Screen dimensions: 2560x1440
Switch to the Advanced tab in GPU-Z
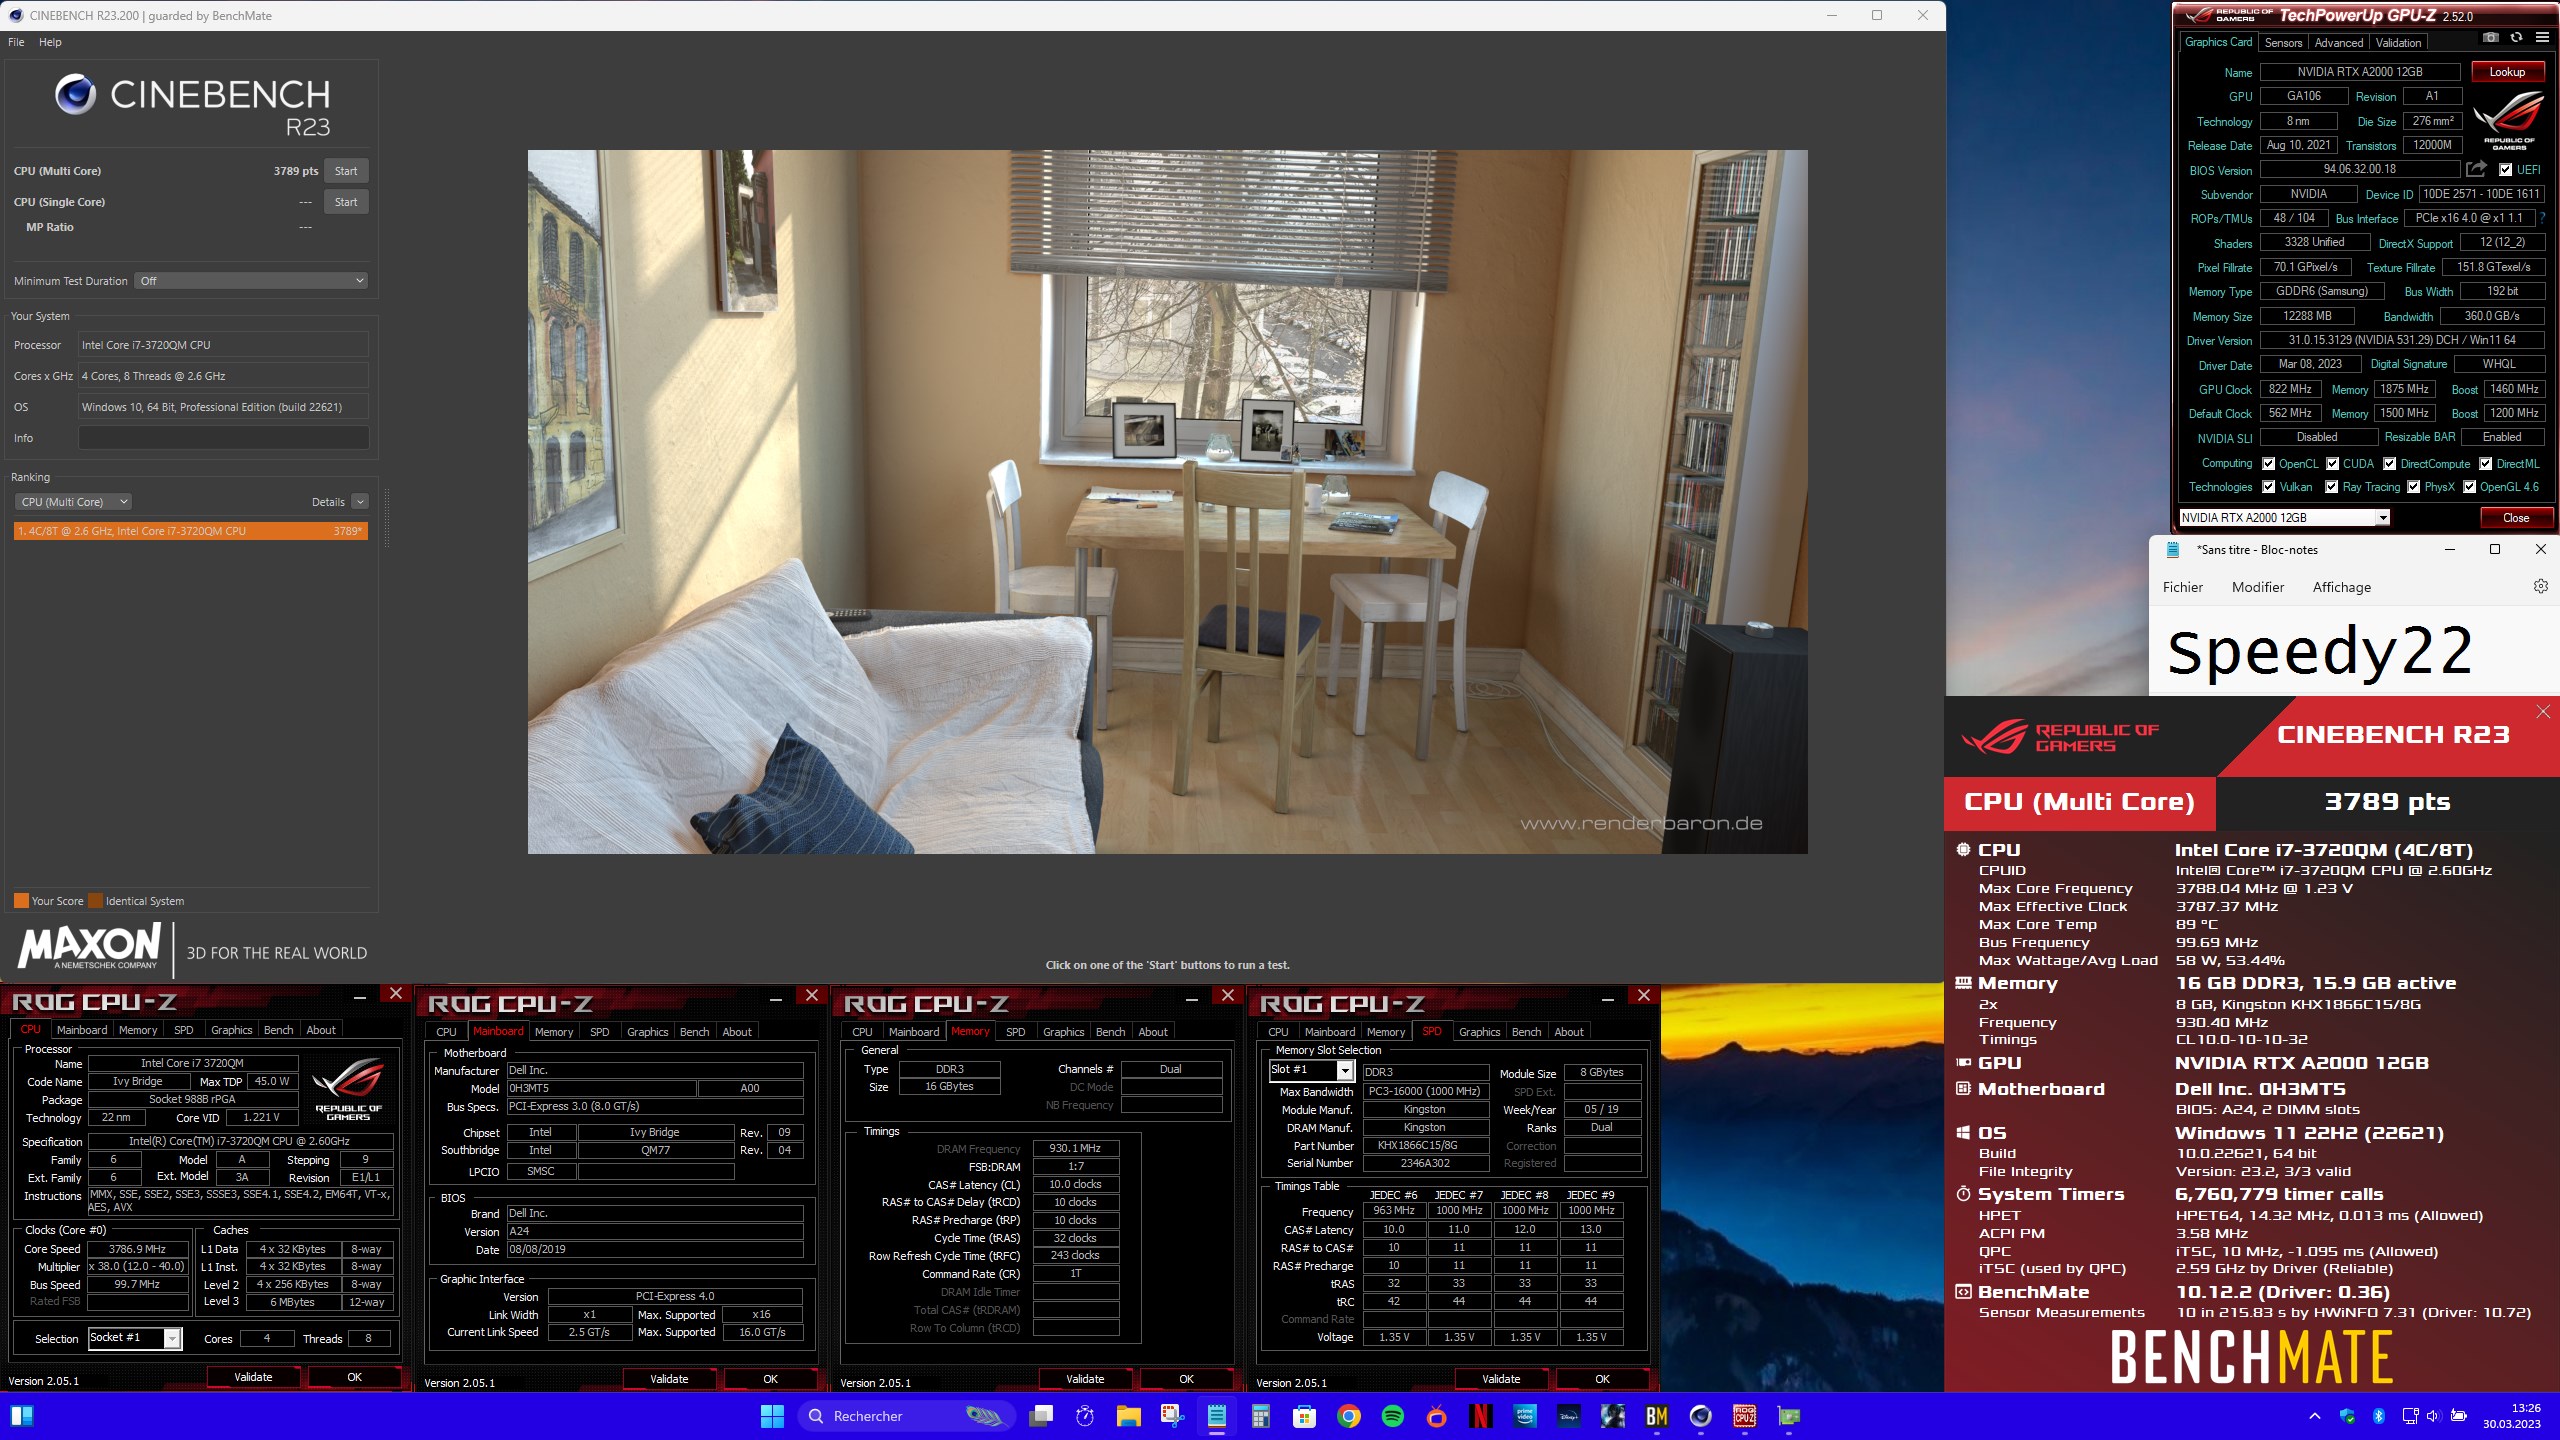click(2338, 43)
